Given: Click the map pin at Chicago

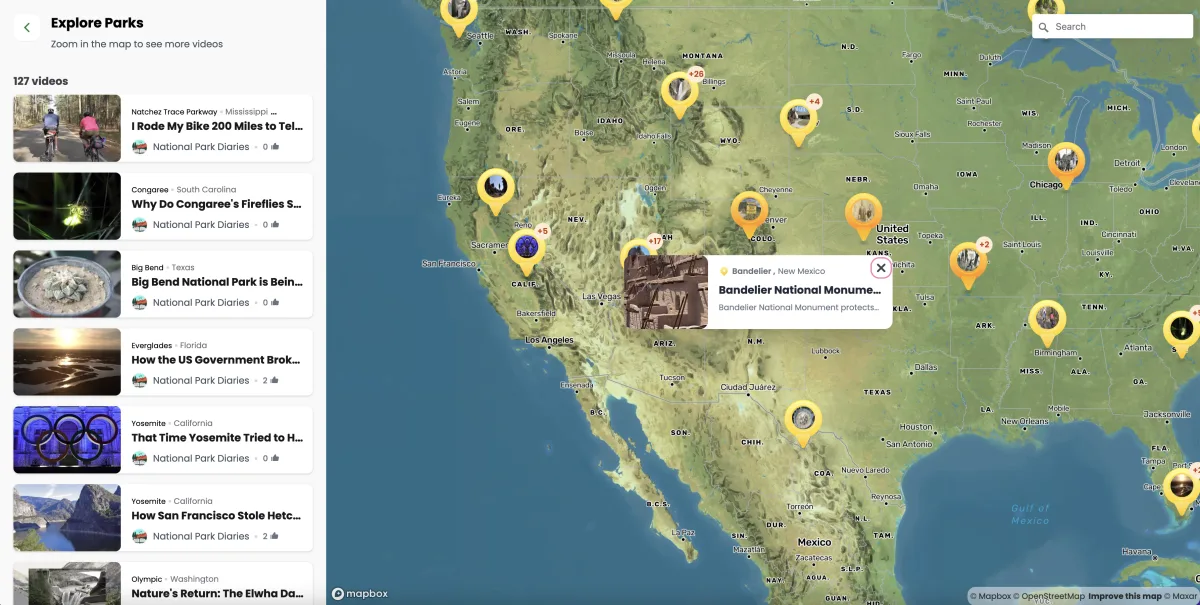Looking at the screenshot, I should (x=1066, y=164).
